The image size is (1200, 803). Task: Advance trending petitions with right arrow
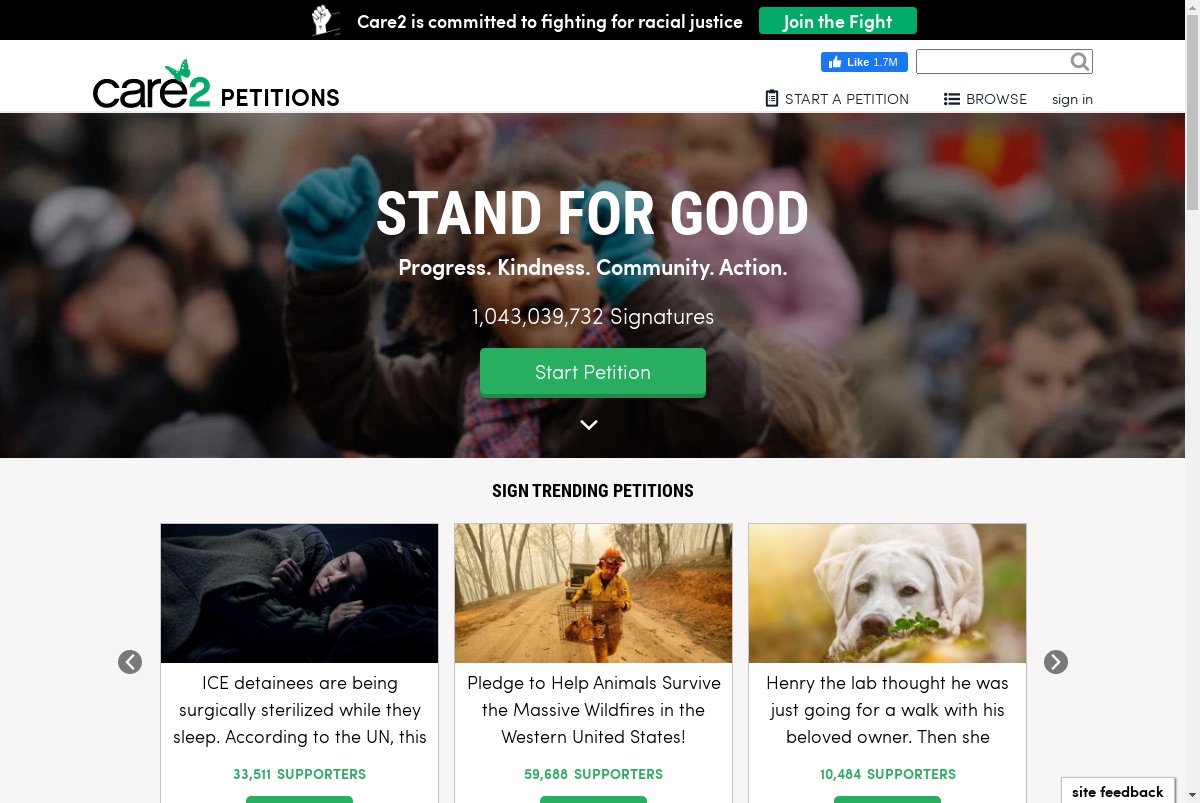(x=1056, y=662)
